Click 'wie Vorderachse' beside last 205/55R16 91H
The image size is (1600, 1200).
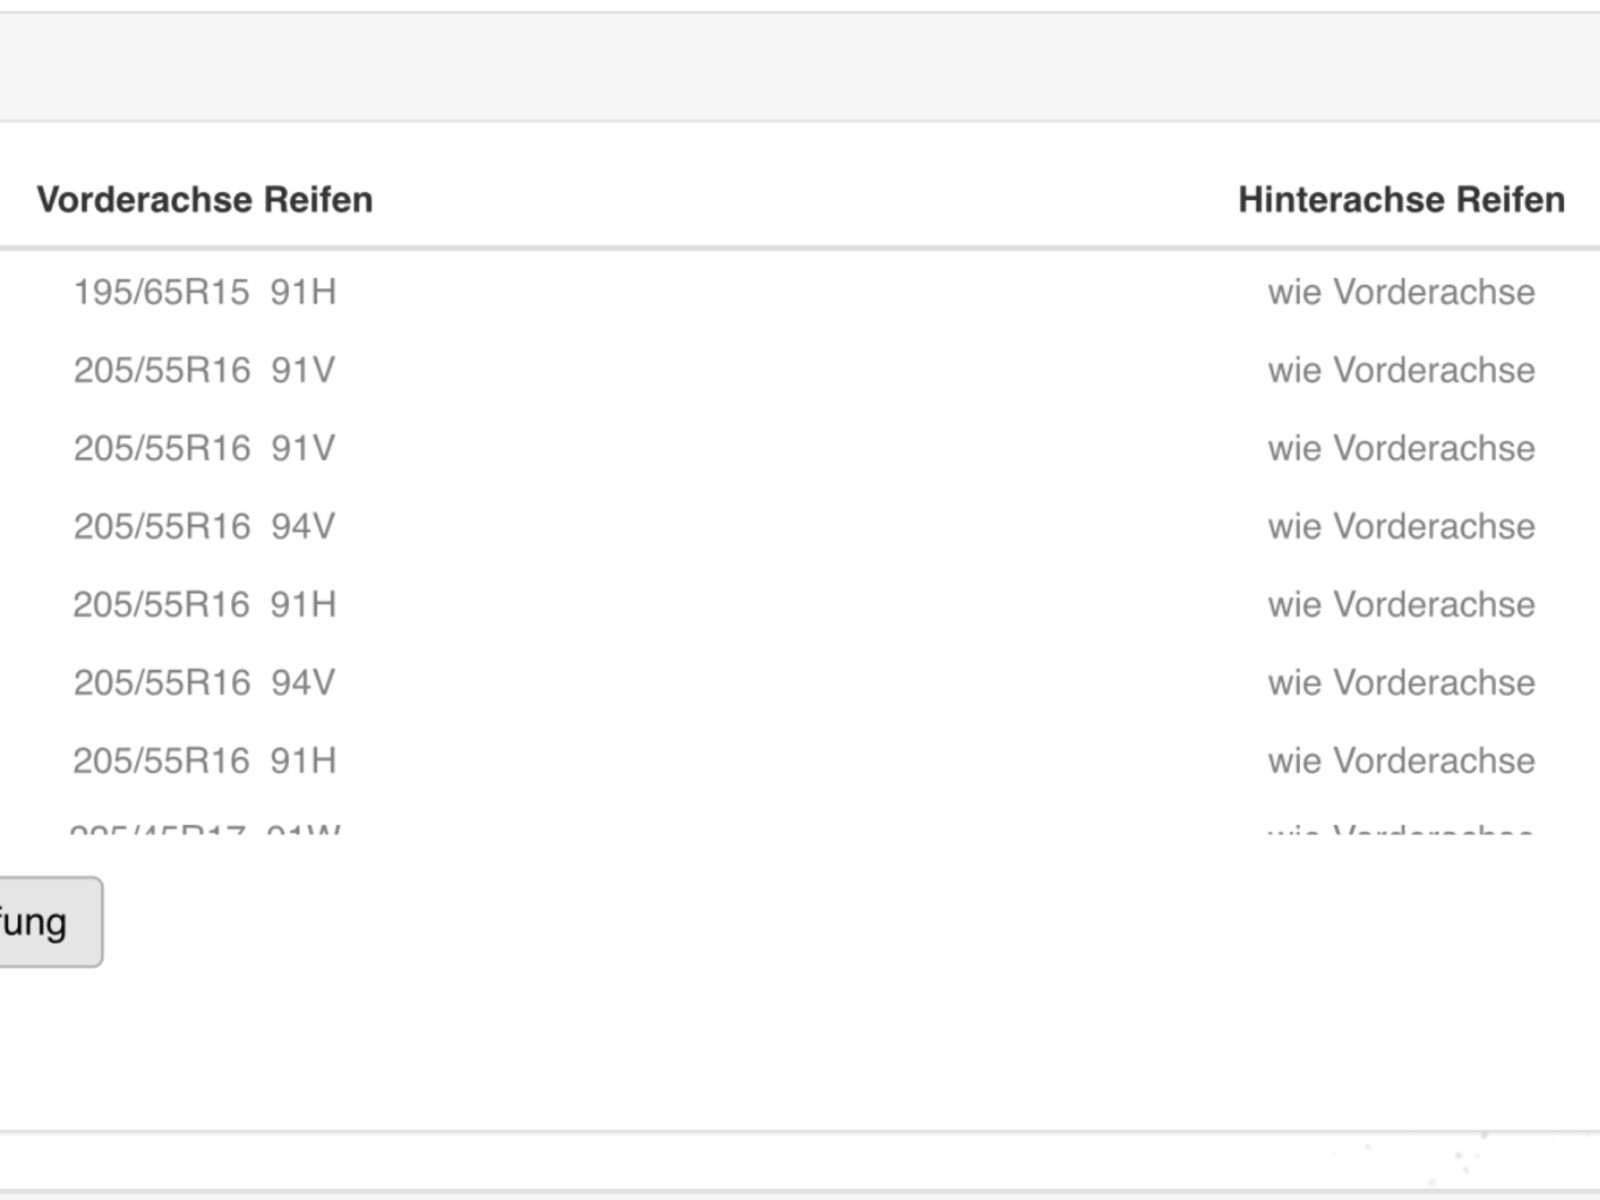coord(1401,760)
